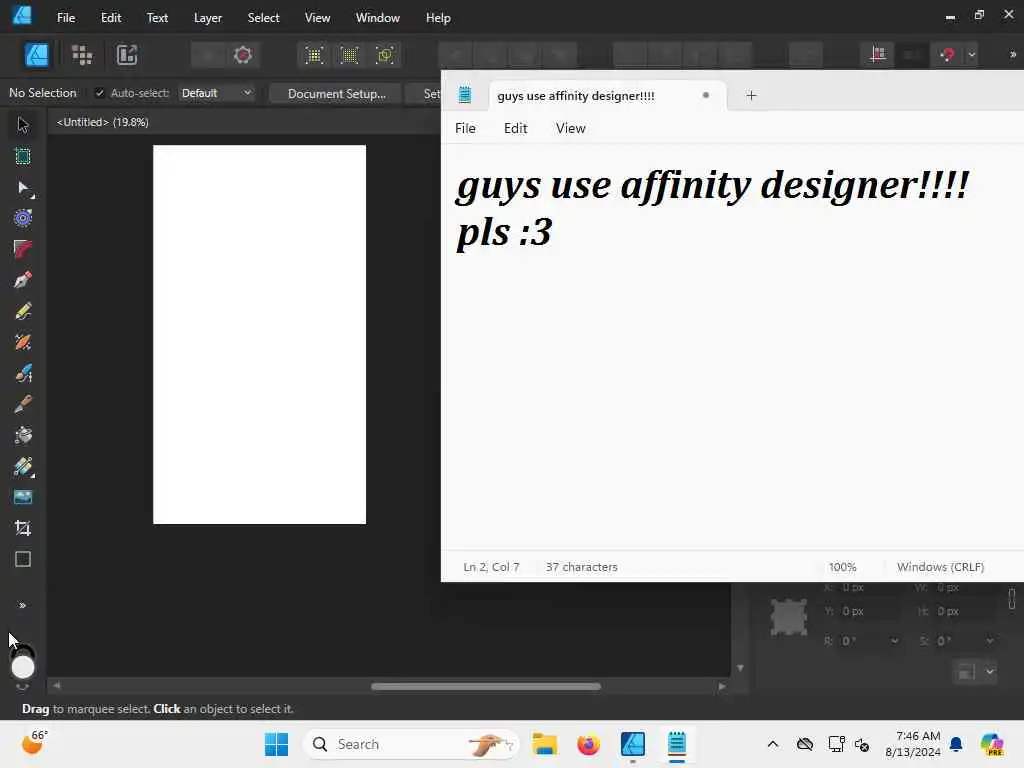
Task: Open Notepad's File menu
Action: (465, 128)
